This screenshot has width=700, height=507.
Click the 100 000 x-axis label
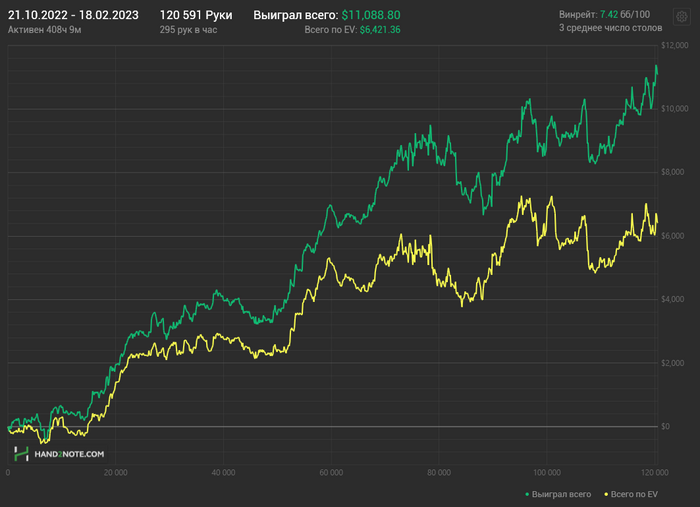click(547, 473)
